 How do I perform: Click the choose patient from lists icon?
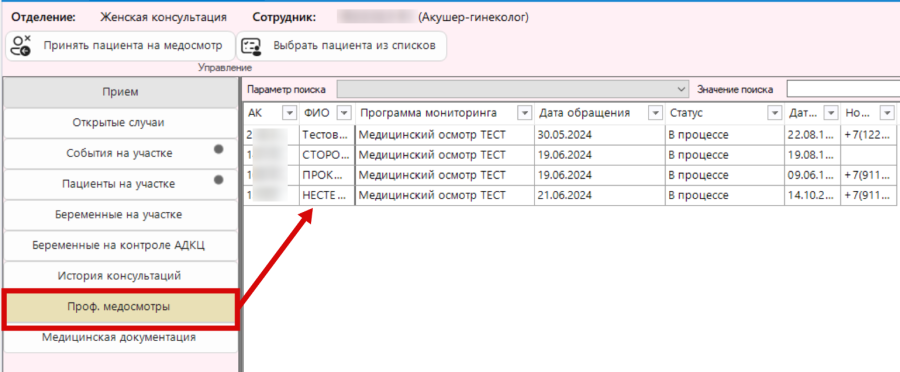[251, 46]
